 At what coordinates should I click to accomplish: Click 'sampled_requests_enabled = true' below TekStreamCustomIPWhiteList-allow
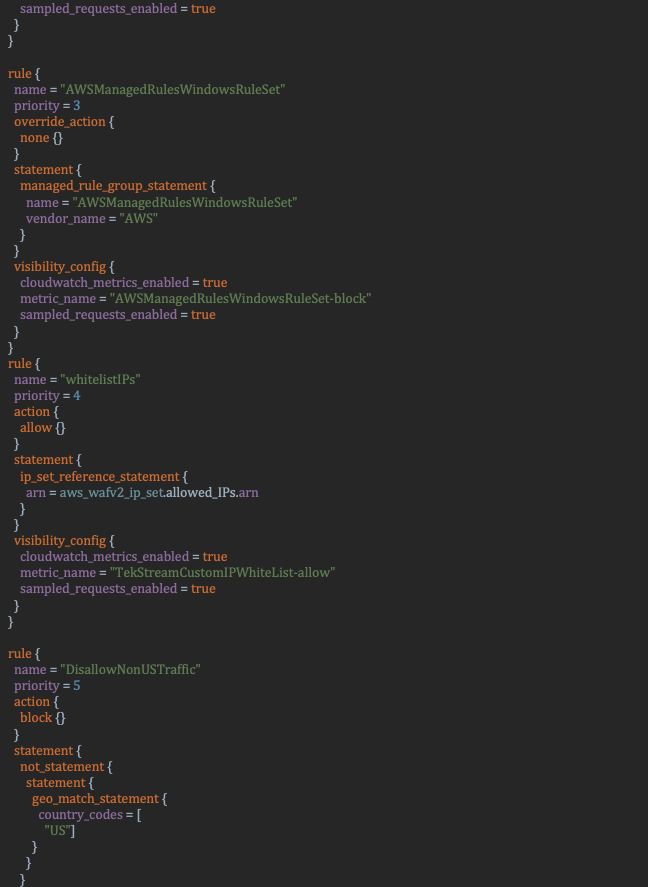click(x=118, y=589)
